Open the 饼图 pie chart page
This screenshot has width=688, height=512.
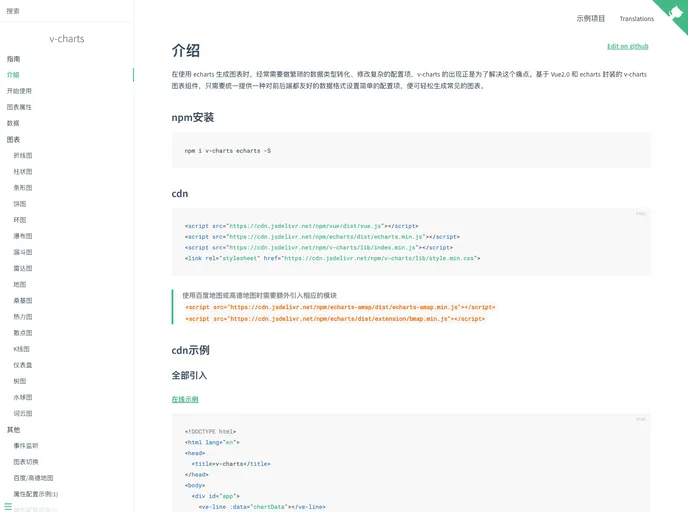[19, 204]
